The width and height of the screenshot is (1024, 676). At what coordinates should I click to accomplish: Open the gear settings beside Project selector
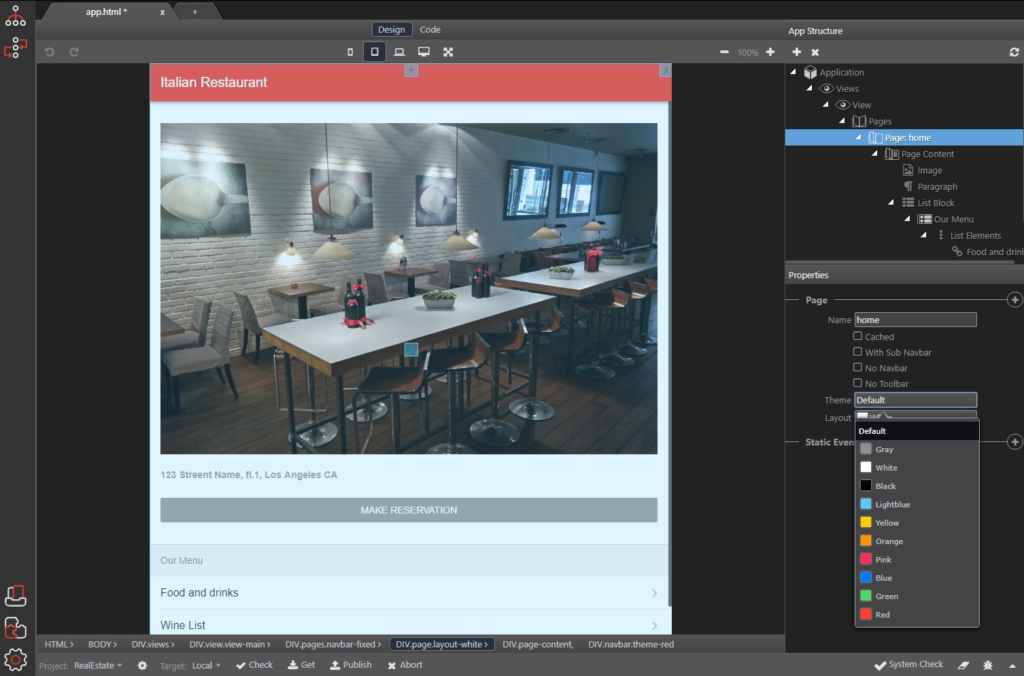141,665
